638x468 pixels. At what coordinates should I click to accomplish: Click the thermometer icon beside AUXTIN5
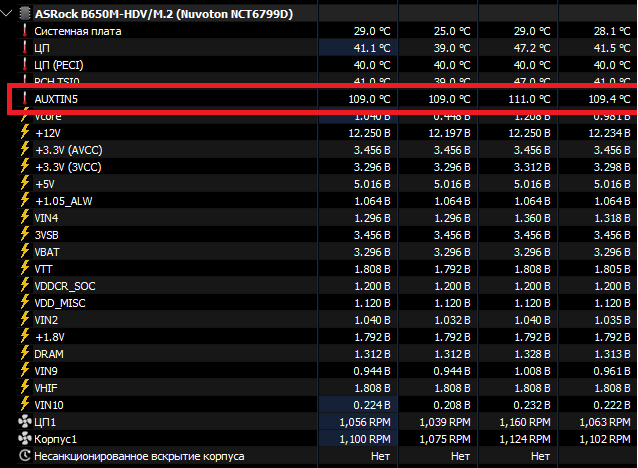25,98
